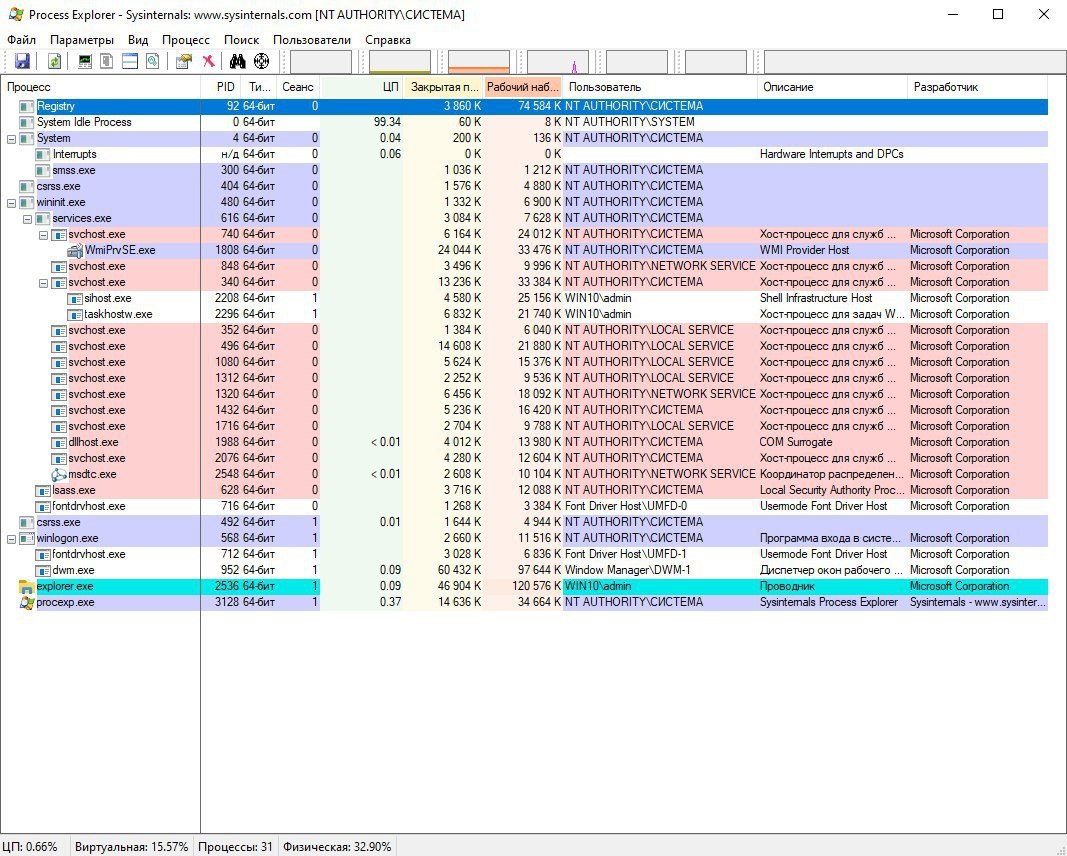Viewport: 1067px width, 856px height.
Task: Click the mini graph with purple spike
Action: (x=558, y=61)
